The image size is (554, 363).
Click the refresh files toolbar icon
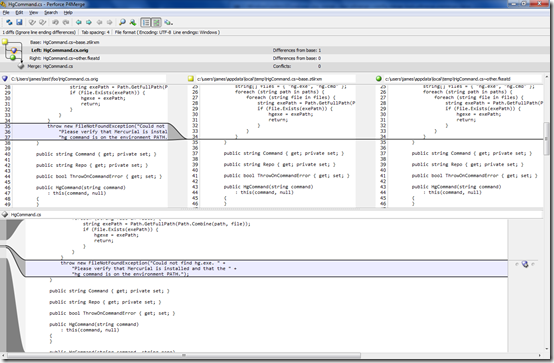click(x=9, y=22)
